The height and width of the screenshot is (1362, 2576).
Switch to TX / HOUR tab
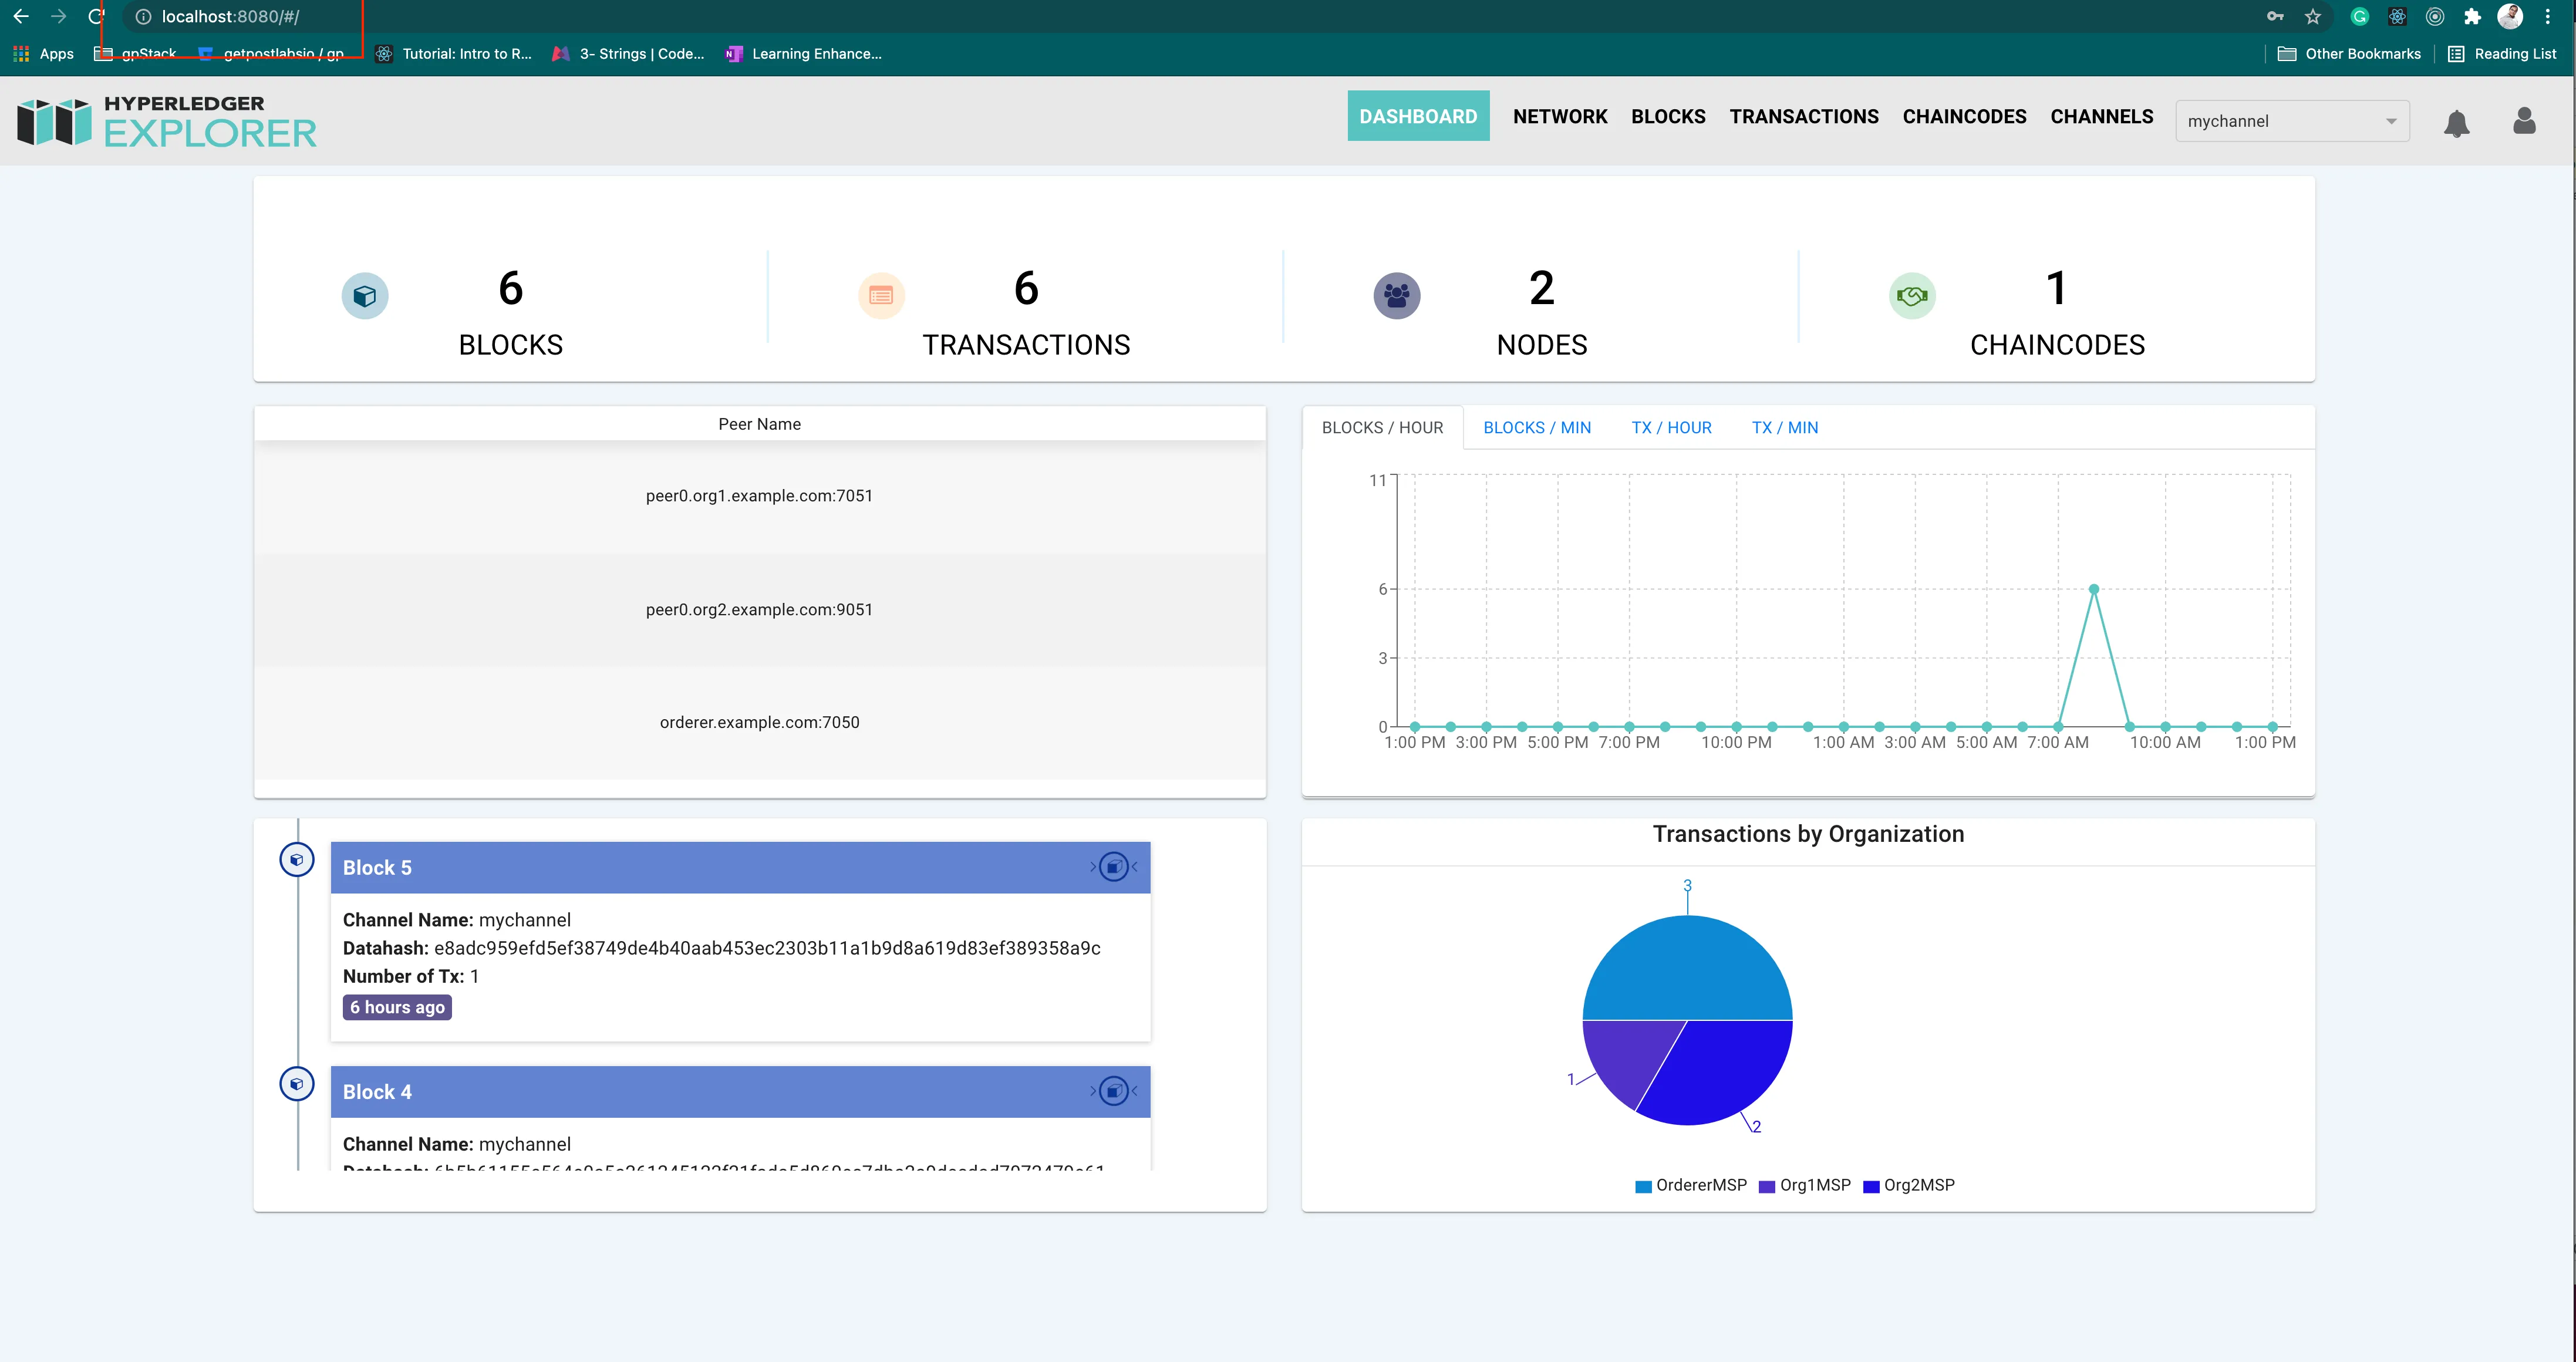(1671, 428)
